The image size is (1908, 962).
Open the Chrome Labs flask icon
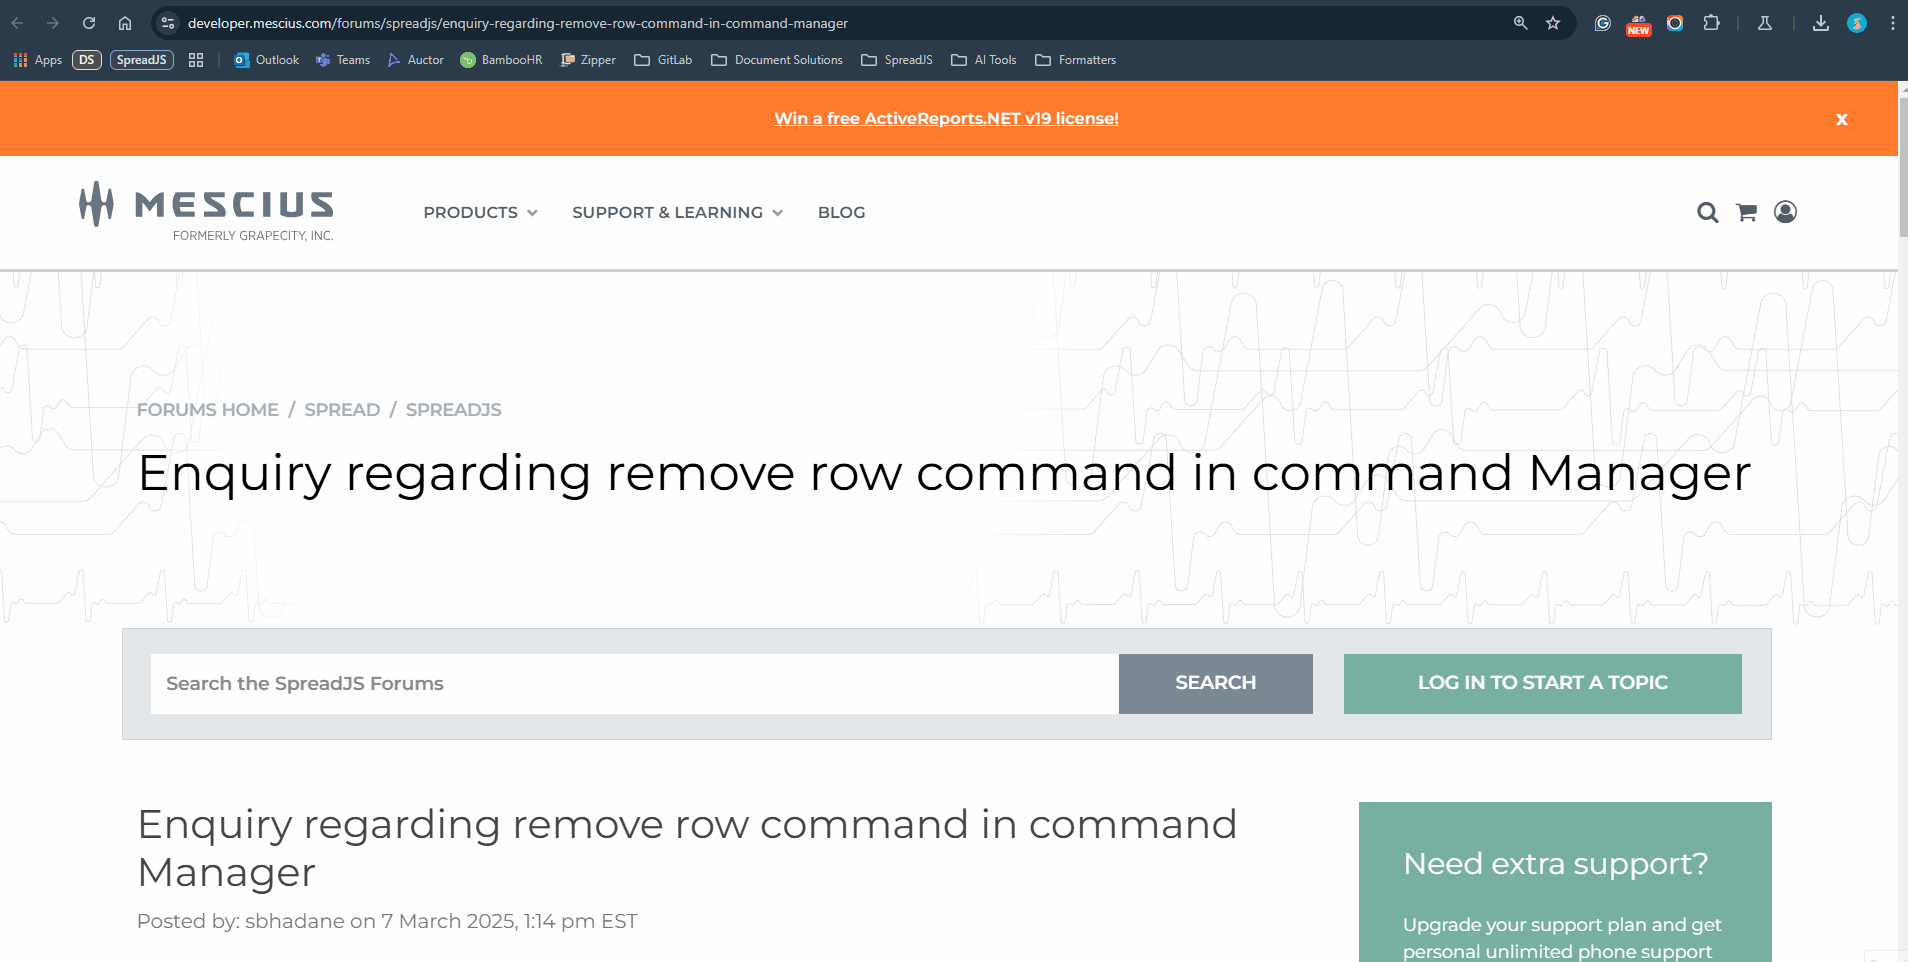click(1765, 23)
